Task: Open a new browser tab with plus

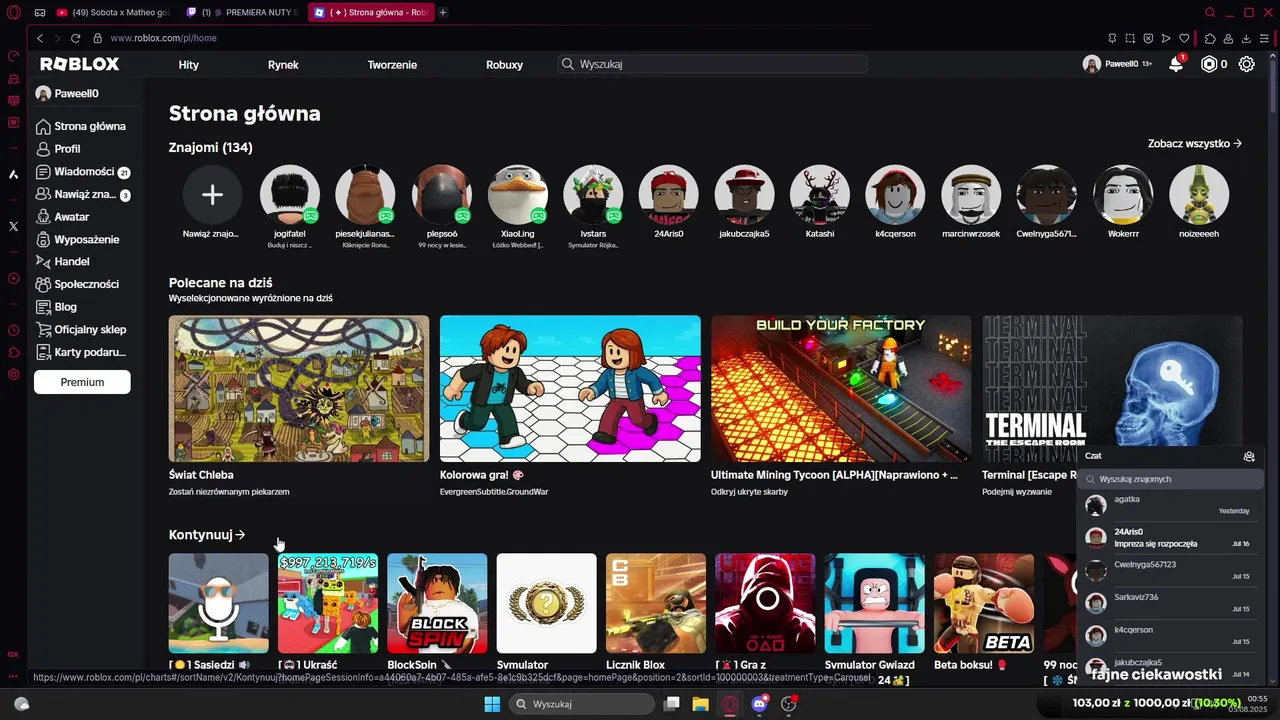Action: (443, 12)
